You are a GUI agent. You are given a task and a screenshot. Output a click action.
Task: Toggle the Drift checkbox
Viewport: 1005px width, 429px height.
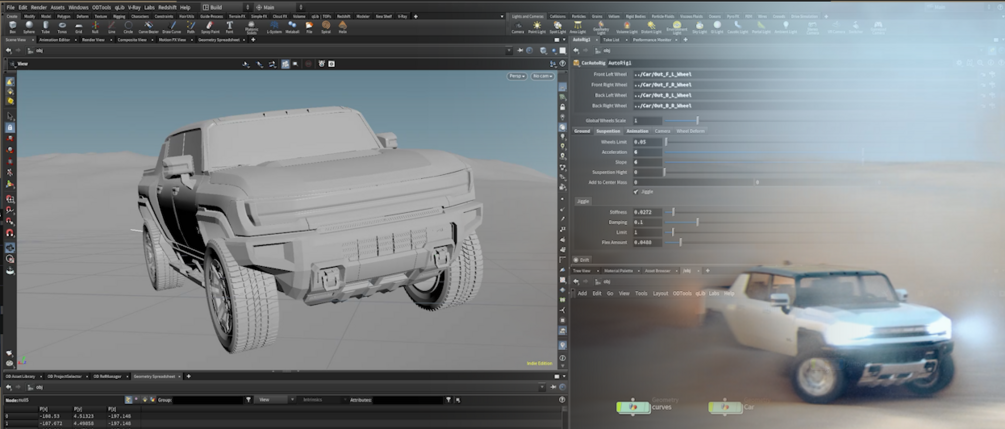coord(576,260)
